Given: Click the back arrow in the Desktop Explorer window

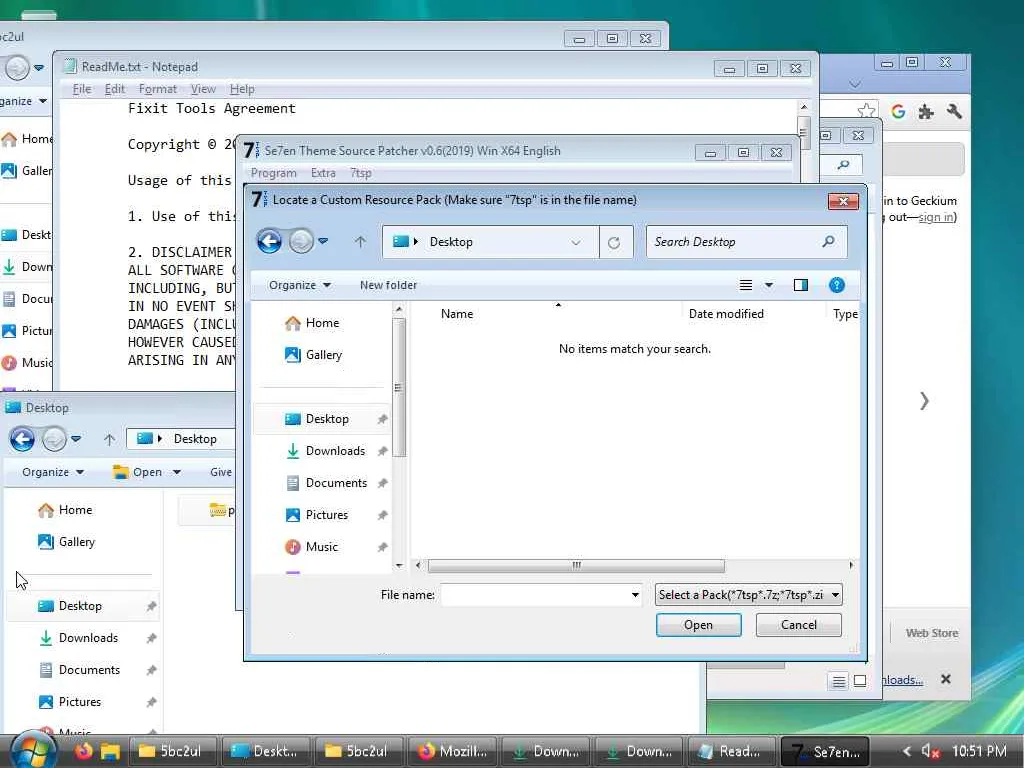Looking at the screenshot, I should coord(22,439).
